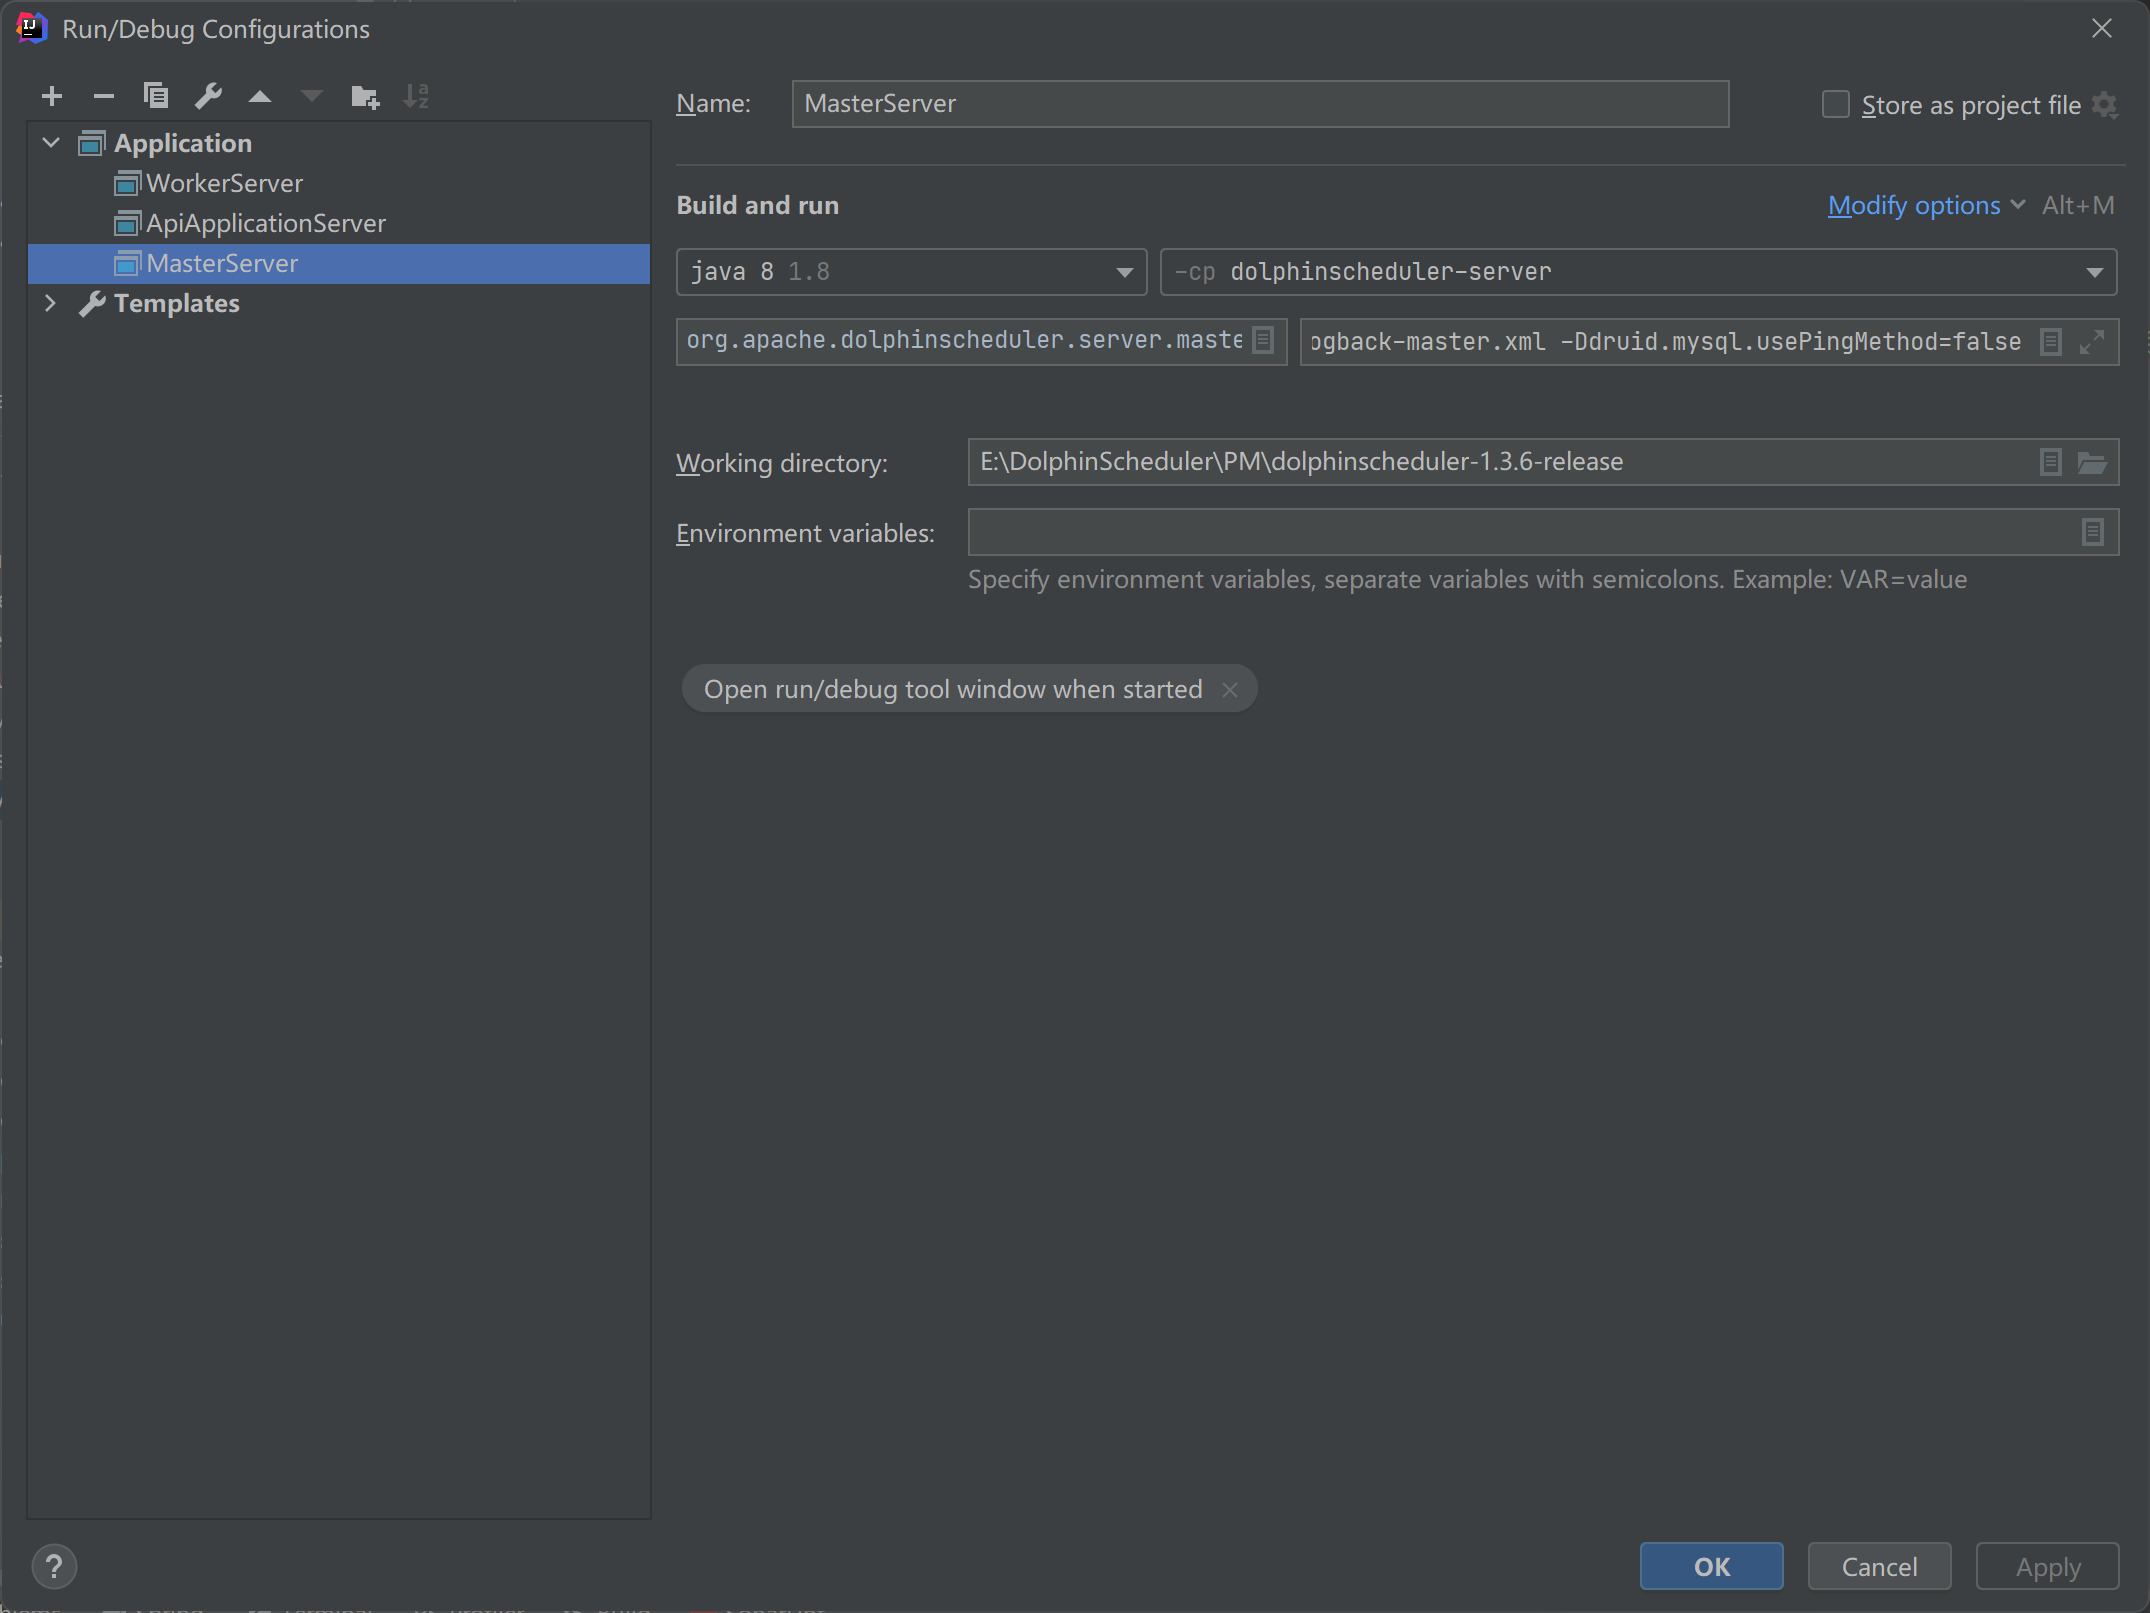
Task: Open Edit templates via the wrench icon
Action: tap(208, 96)
